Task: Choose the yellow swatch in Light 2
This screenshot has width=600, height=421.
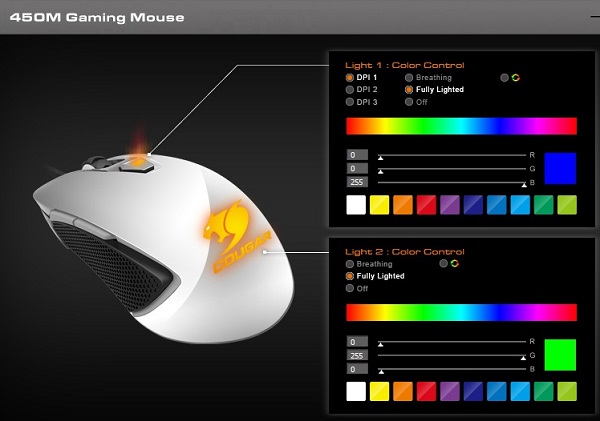Action: tap(380, 392)
